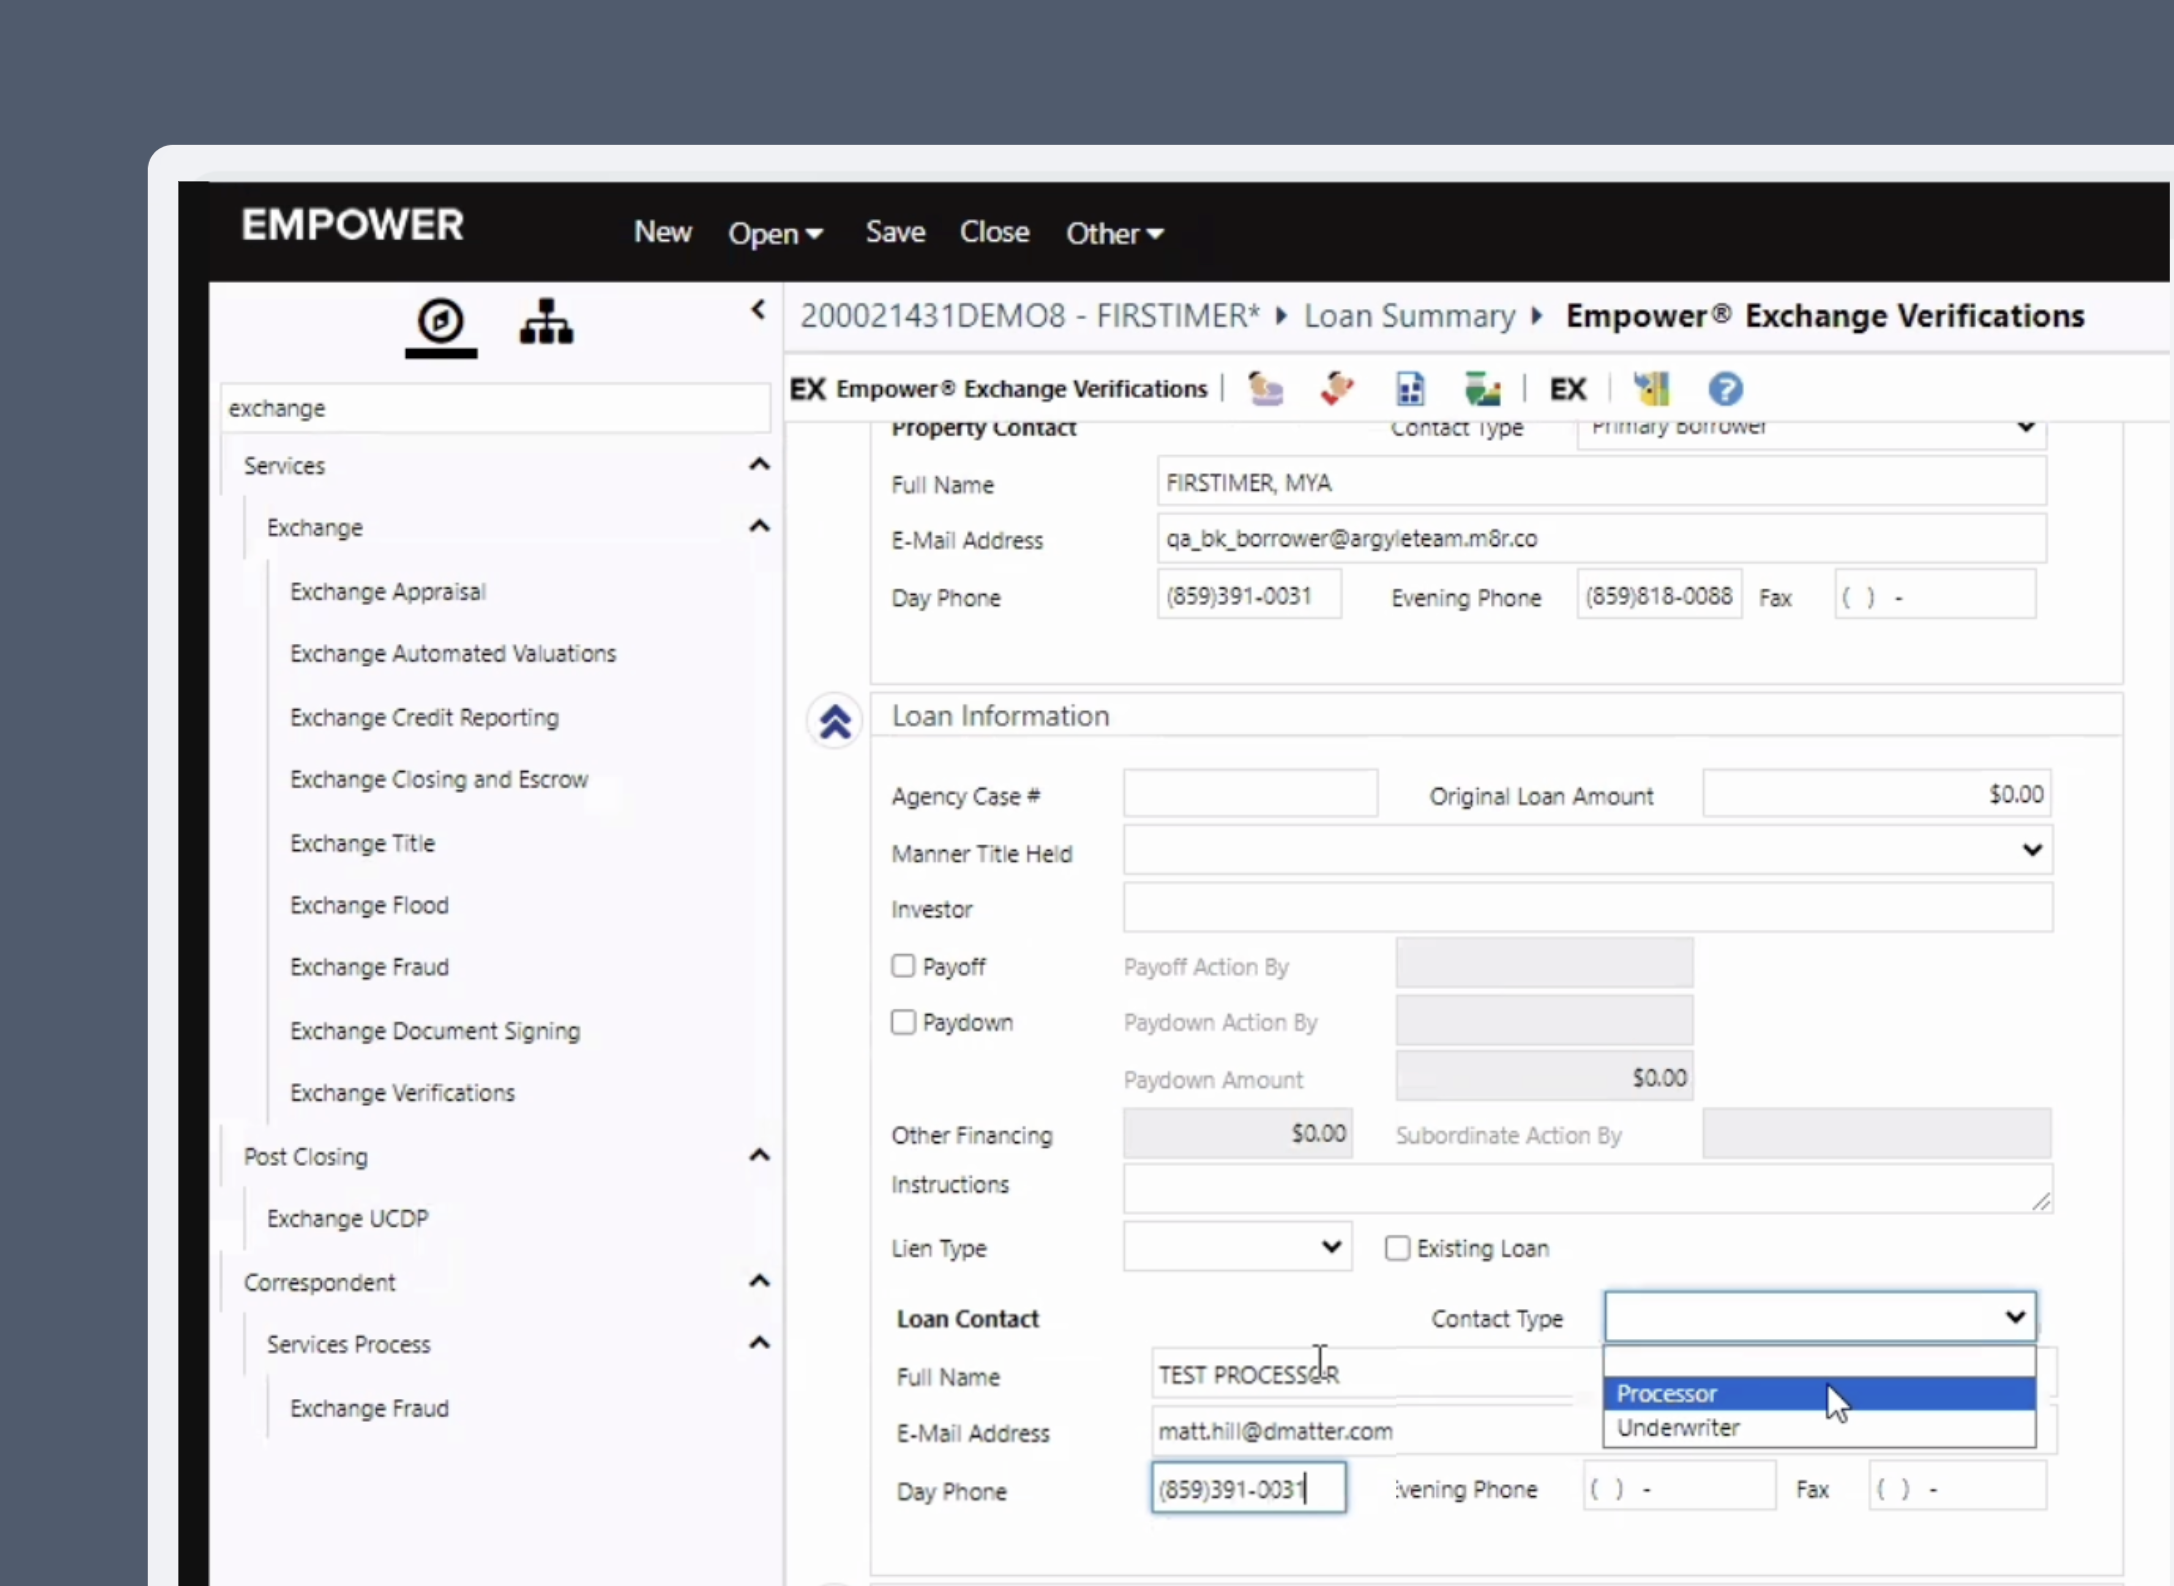
Task: Tick the Existing Loan checkbox
Action: [1397, 1248]
